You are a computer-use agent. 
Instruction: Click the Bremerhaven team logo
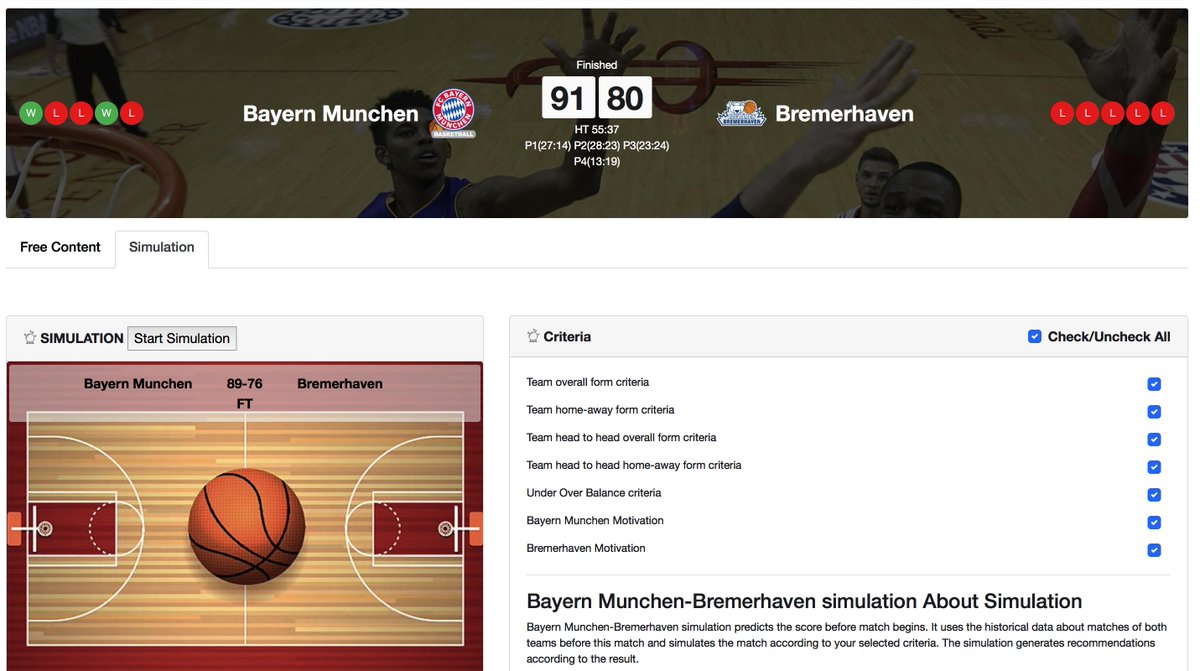[741, 113]
